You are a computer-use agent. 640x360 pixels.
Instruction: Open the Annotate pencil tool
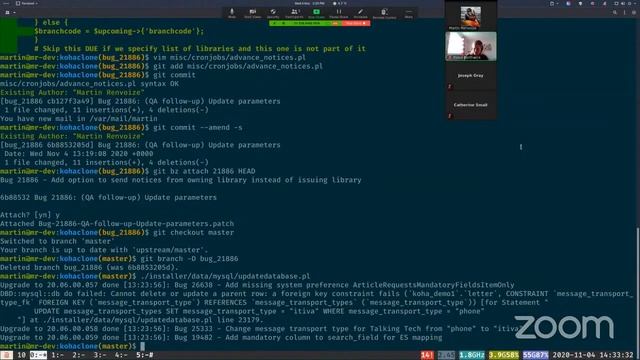point(360,13)
